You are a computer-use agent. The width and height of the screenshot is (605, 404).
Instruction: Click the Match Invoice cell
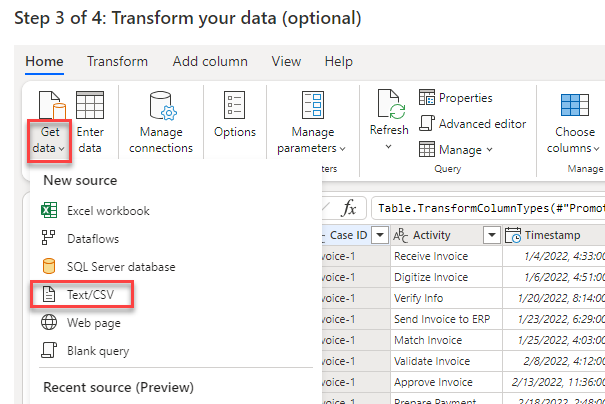pos(446,340)
